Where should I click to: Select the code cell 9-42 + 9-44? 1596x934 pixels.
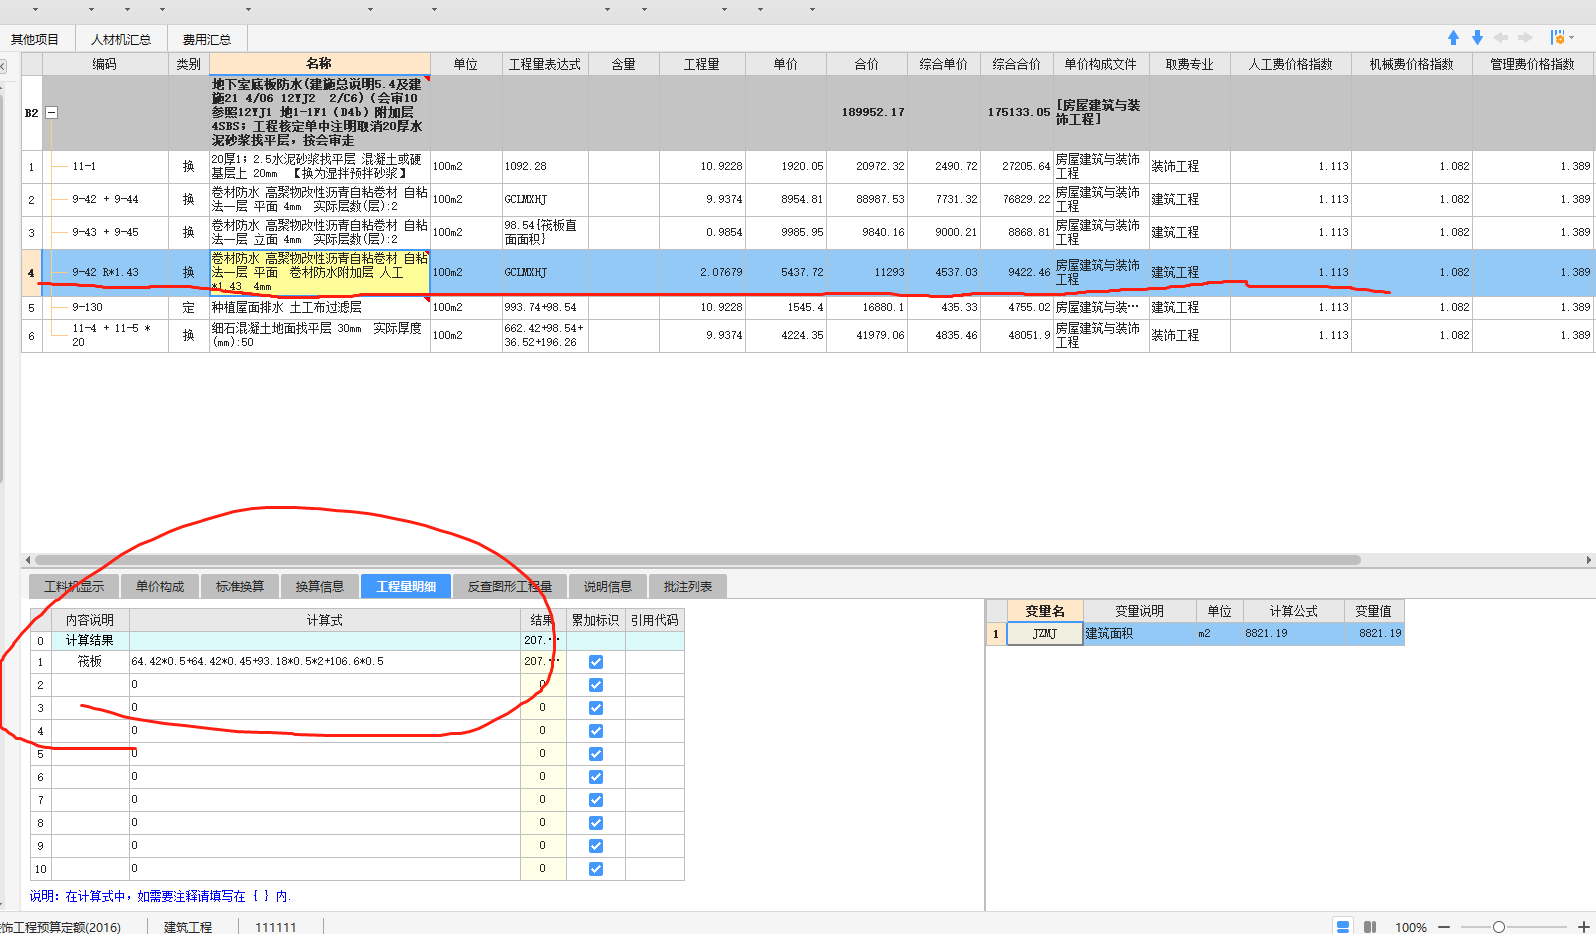[x=105, y=200]
